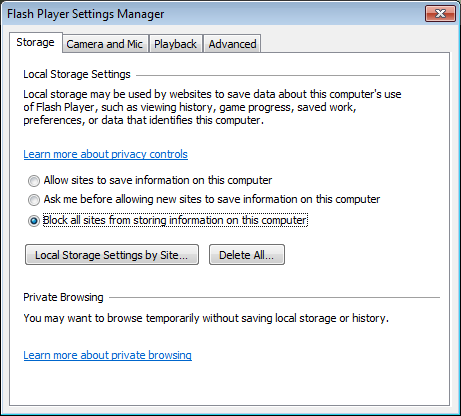
Task: Click the local storage description paragraph
Action: (x=212, y=107)
